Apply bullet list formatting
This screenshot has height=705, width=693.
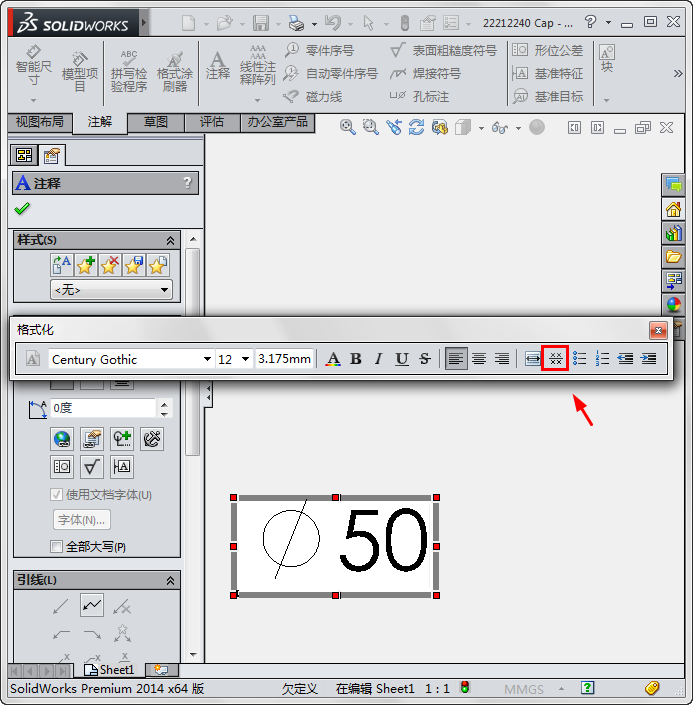pos(579,359)
